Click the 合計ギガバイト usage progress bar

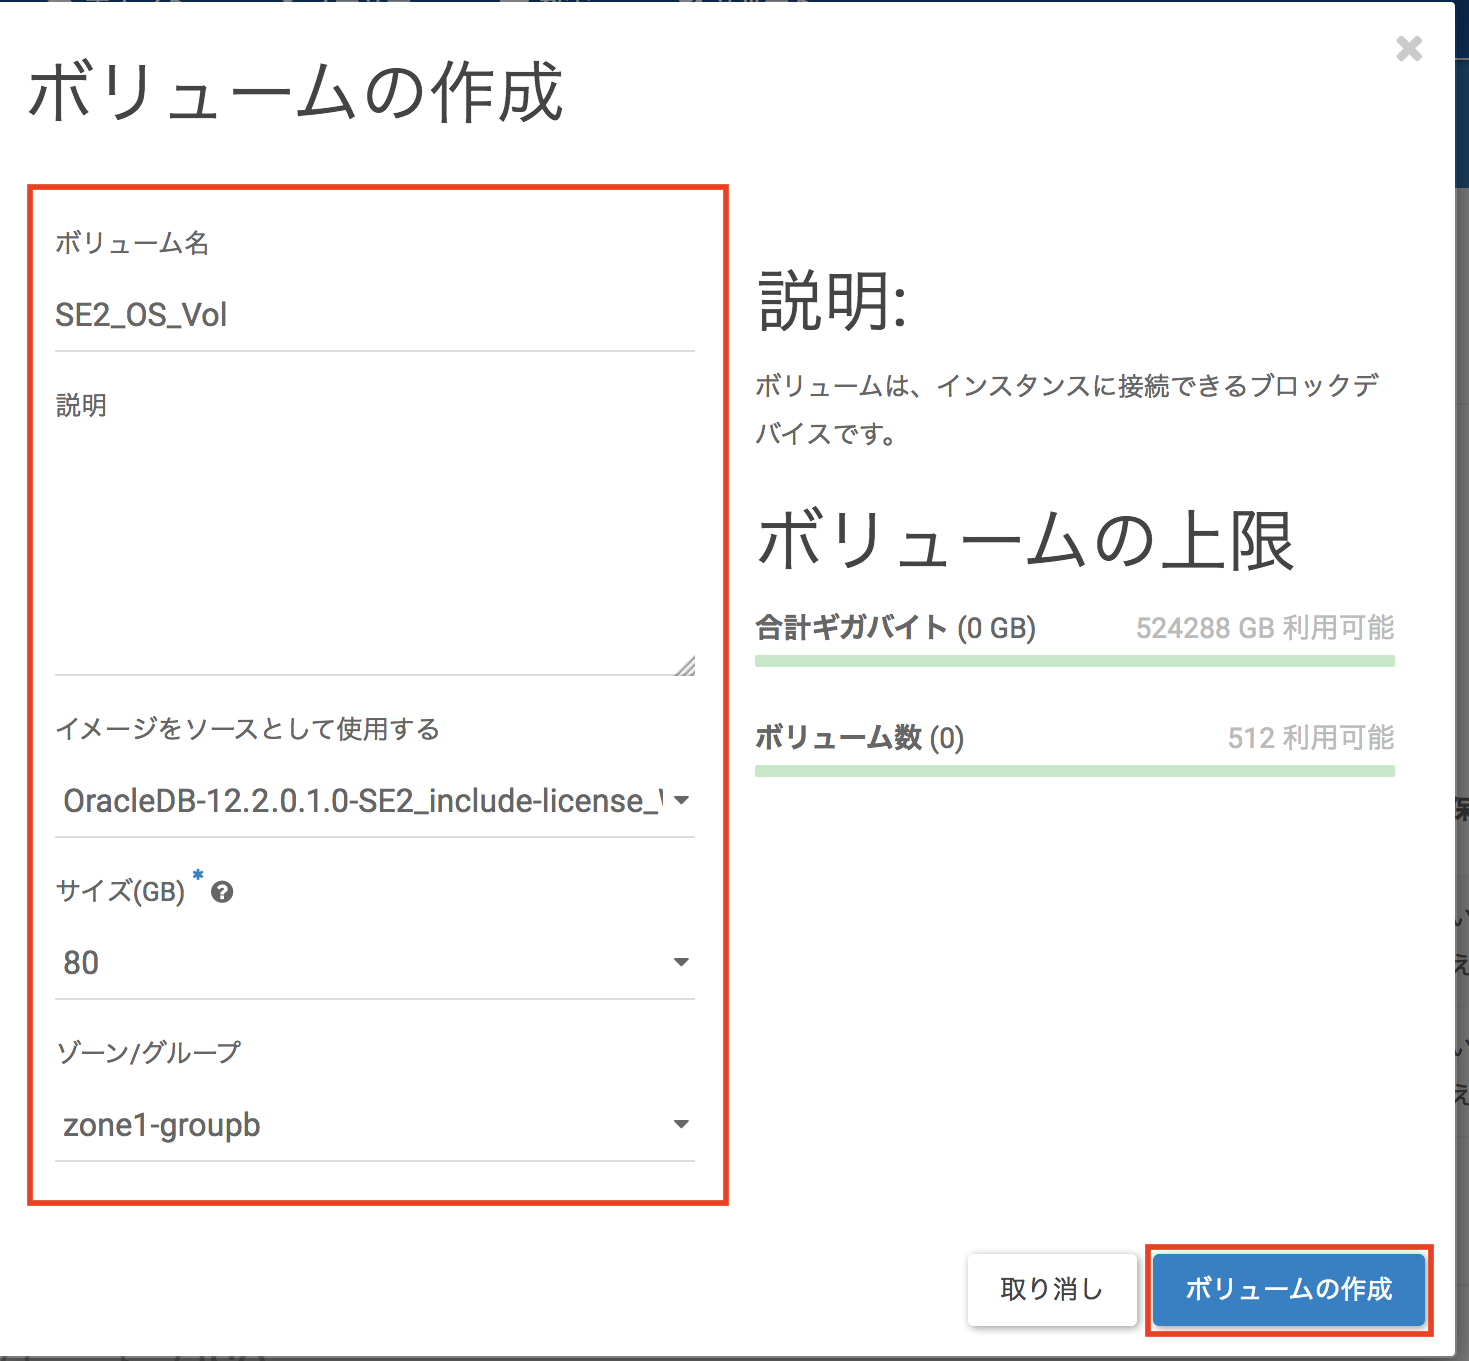click(1074, 661)
